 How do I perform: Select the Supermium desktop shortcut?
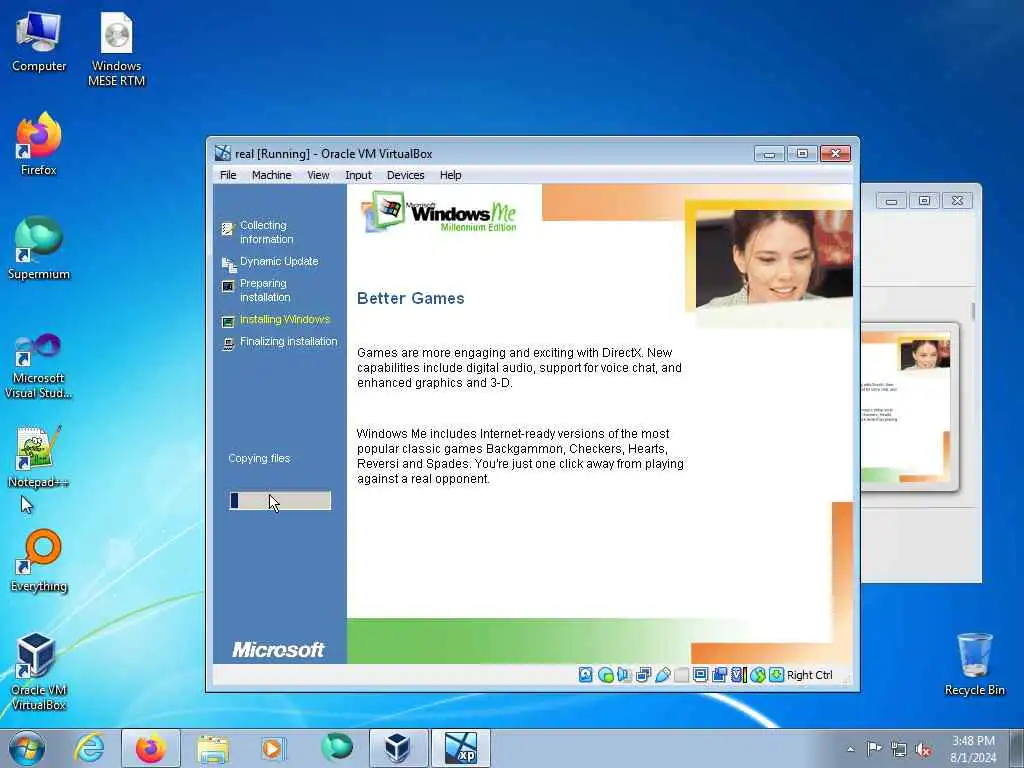coord(39,249)
